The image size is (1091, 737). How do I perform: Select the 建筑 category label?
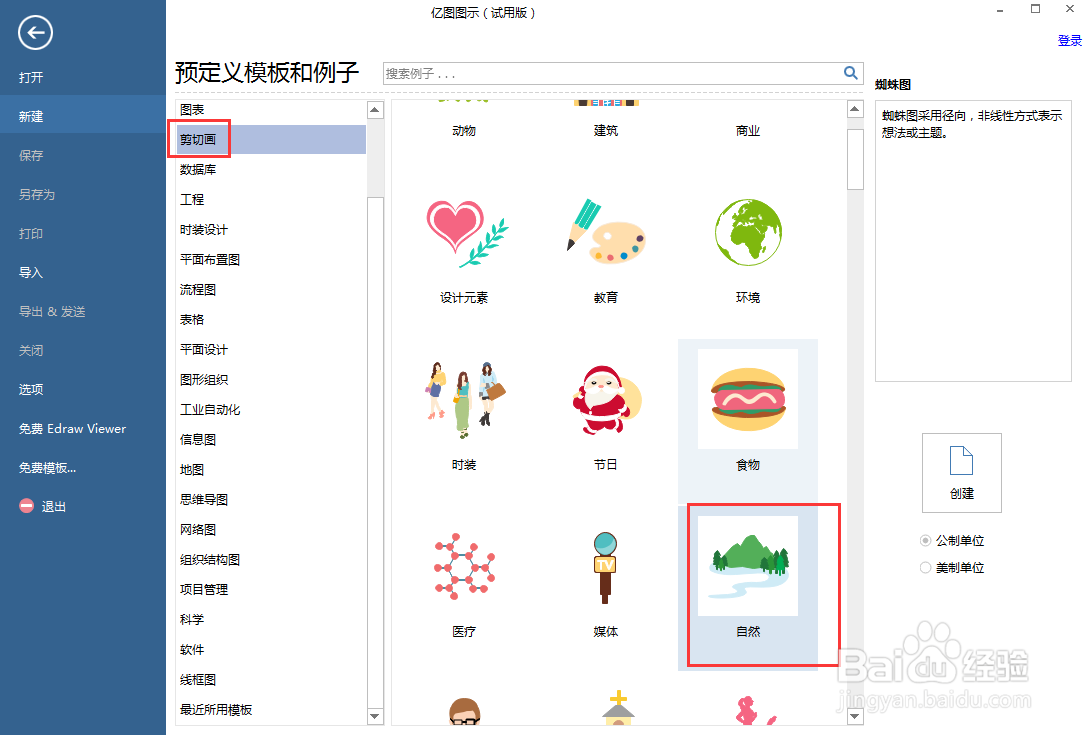pyautogui.click(x=605, y=131)
